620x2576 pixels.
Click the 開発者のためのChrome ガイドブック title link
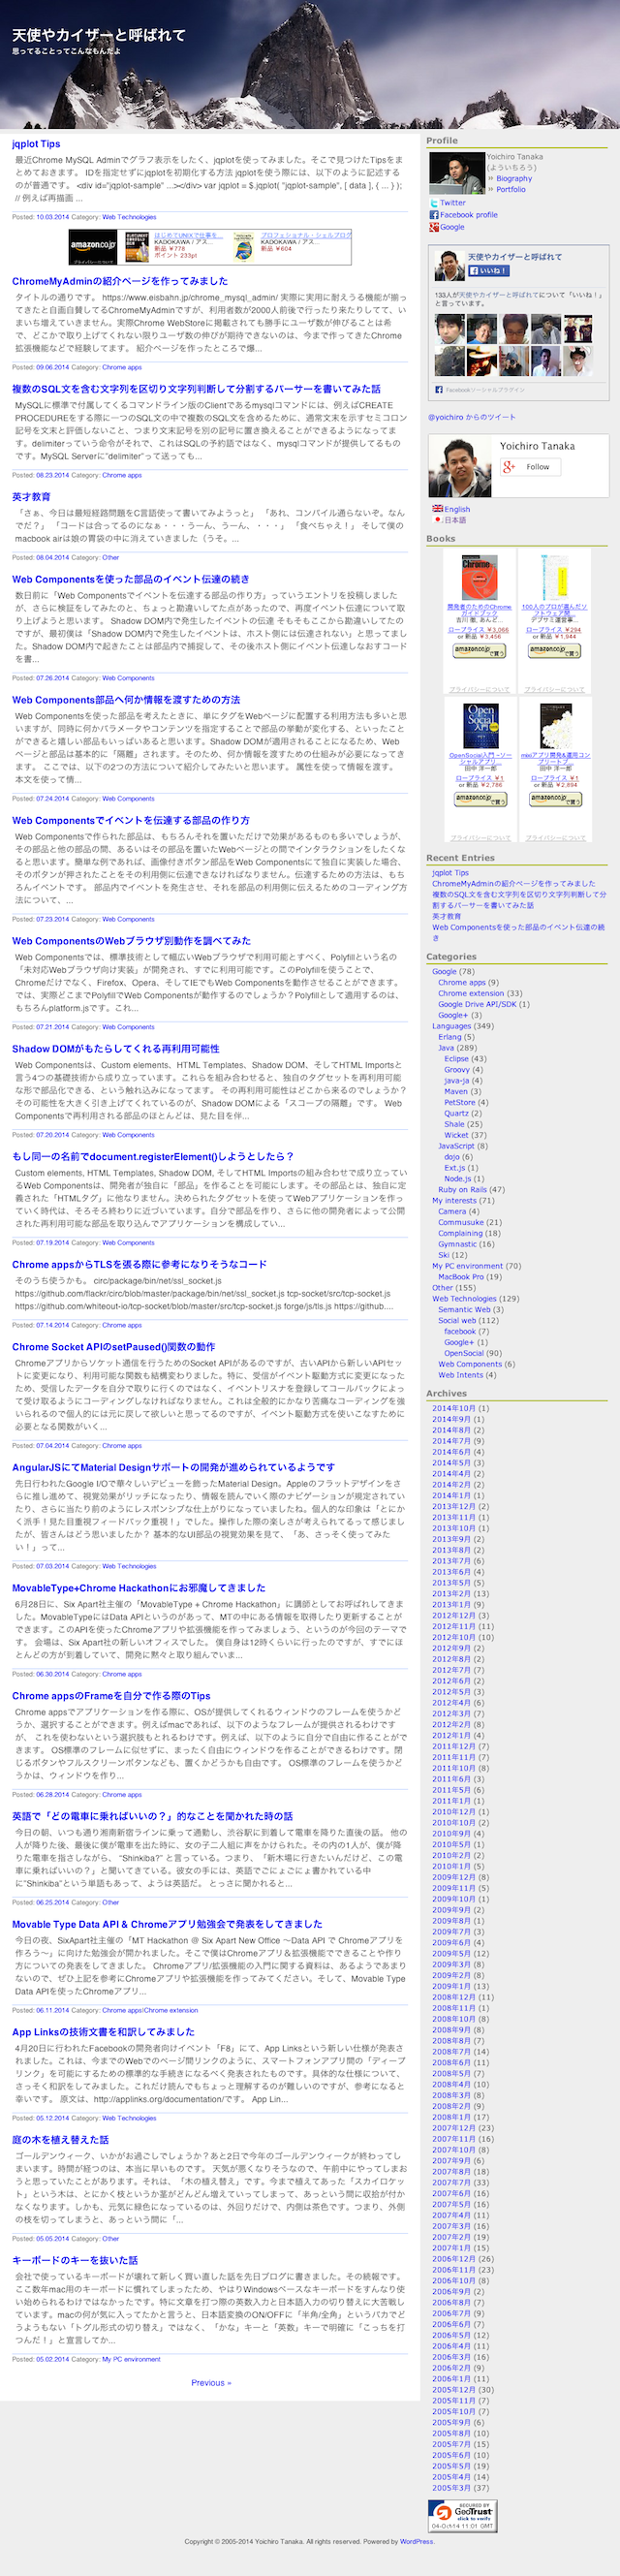click(x=478, y=610)
